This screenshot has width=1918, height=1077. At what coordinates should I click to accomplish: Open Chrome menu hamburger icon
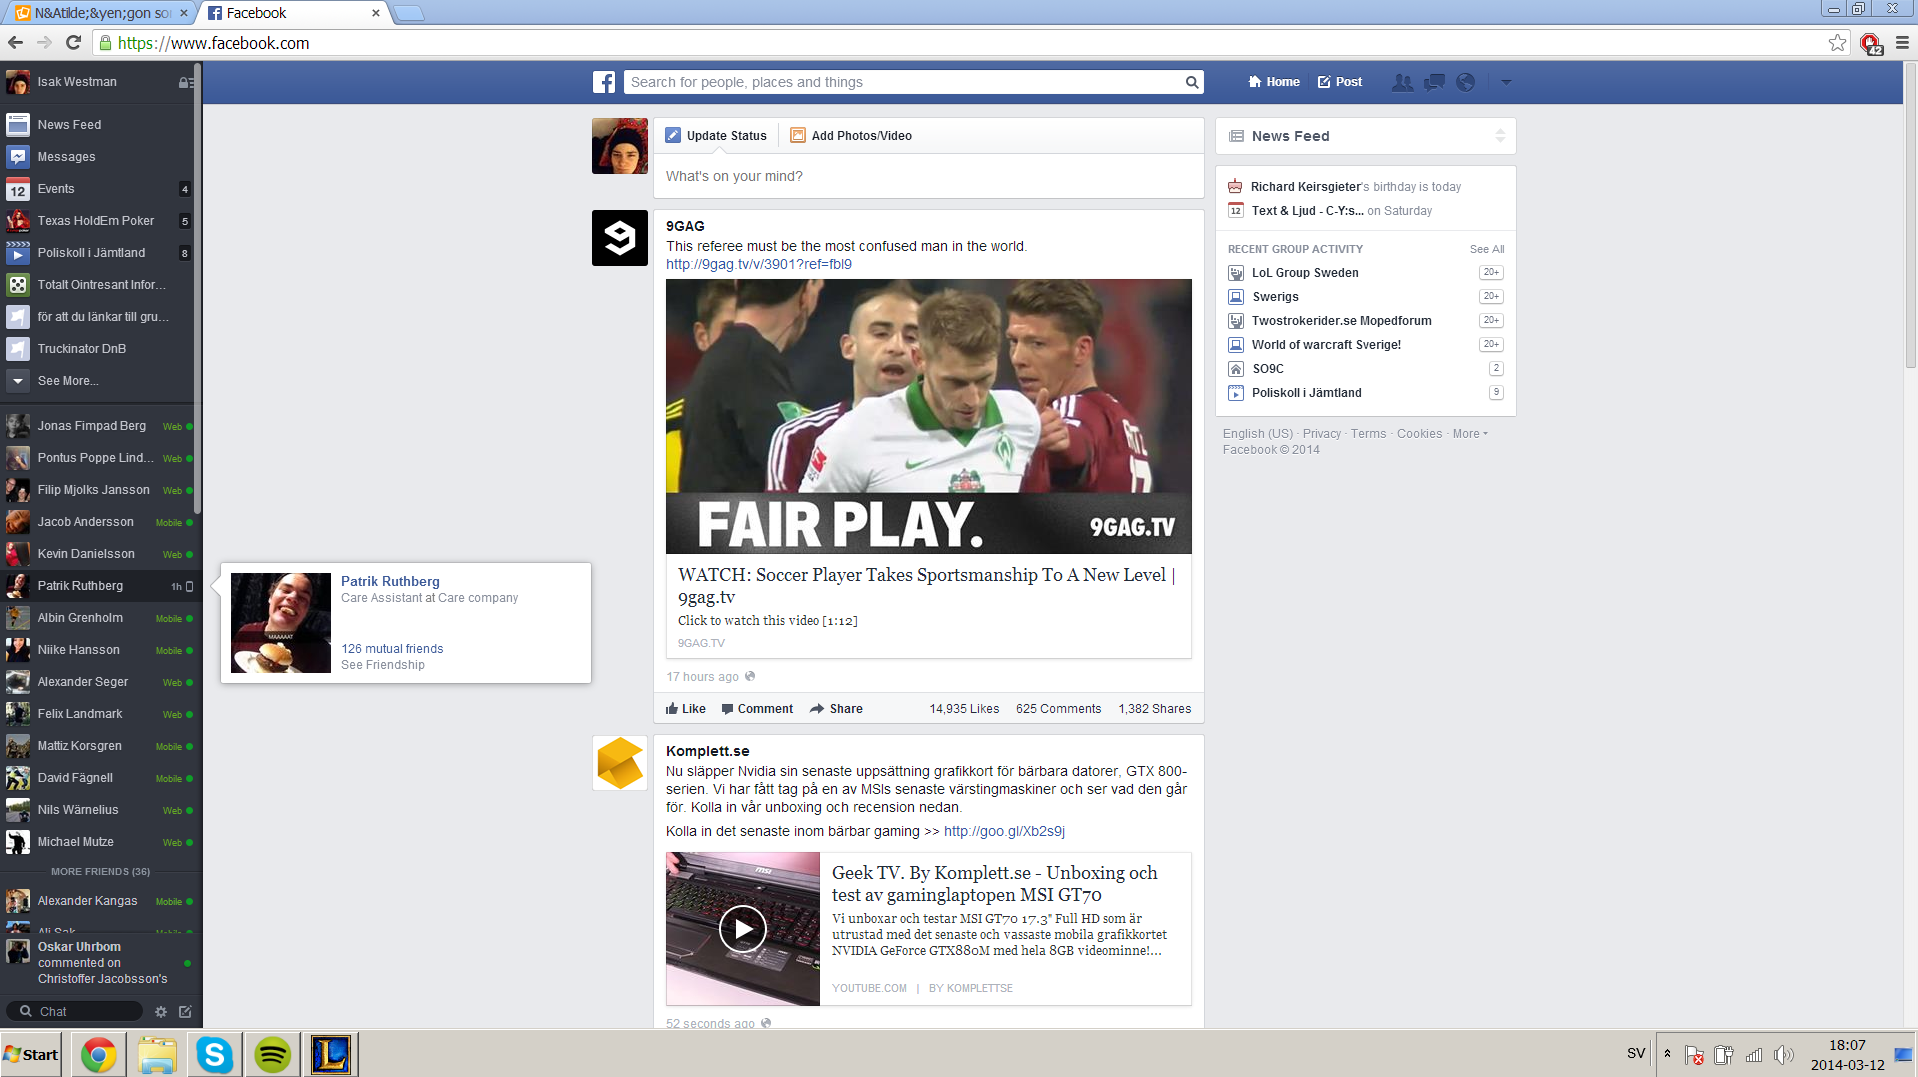coord(1902,43)
